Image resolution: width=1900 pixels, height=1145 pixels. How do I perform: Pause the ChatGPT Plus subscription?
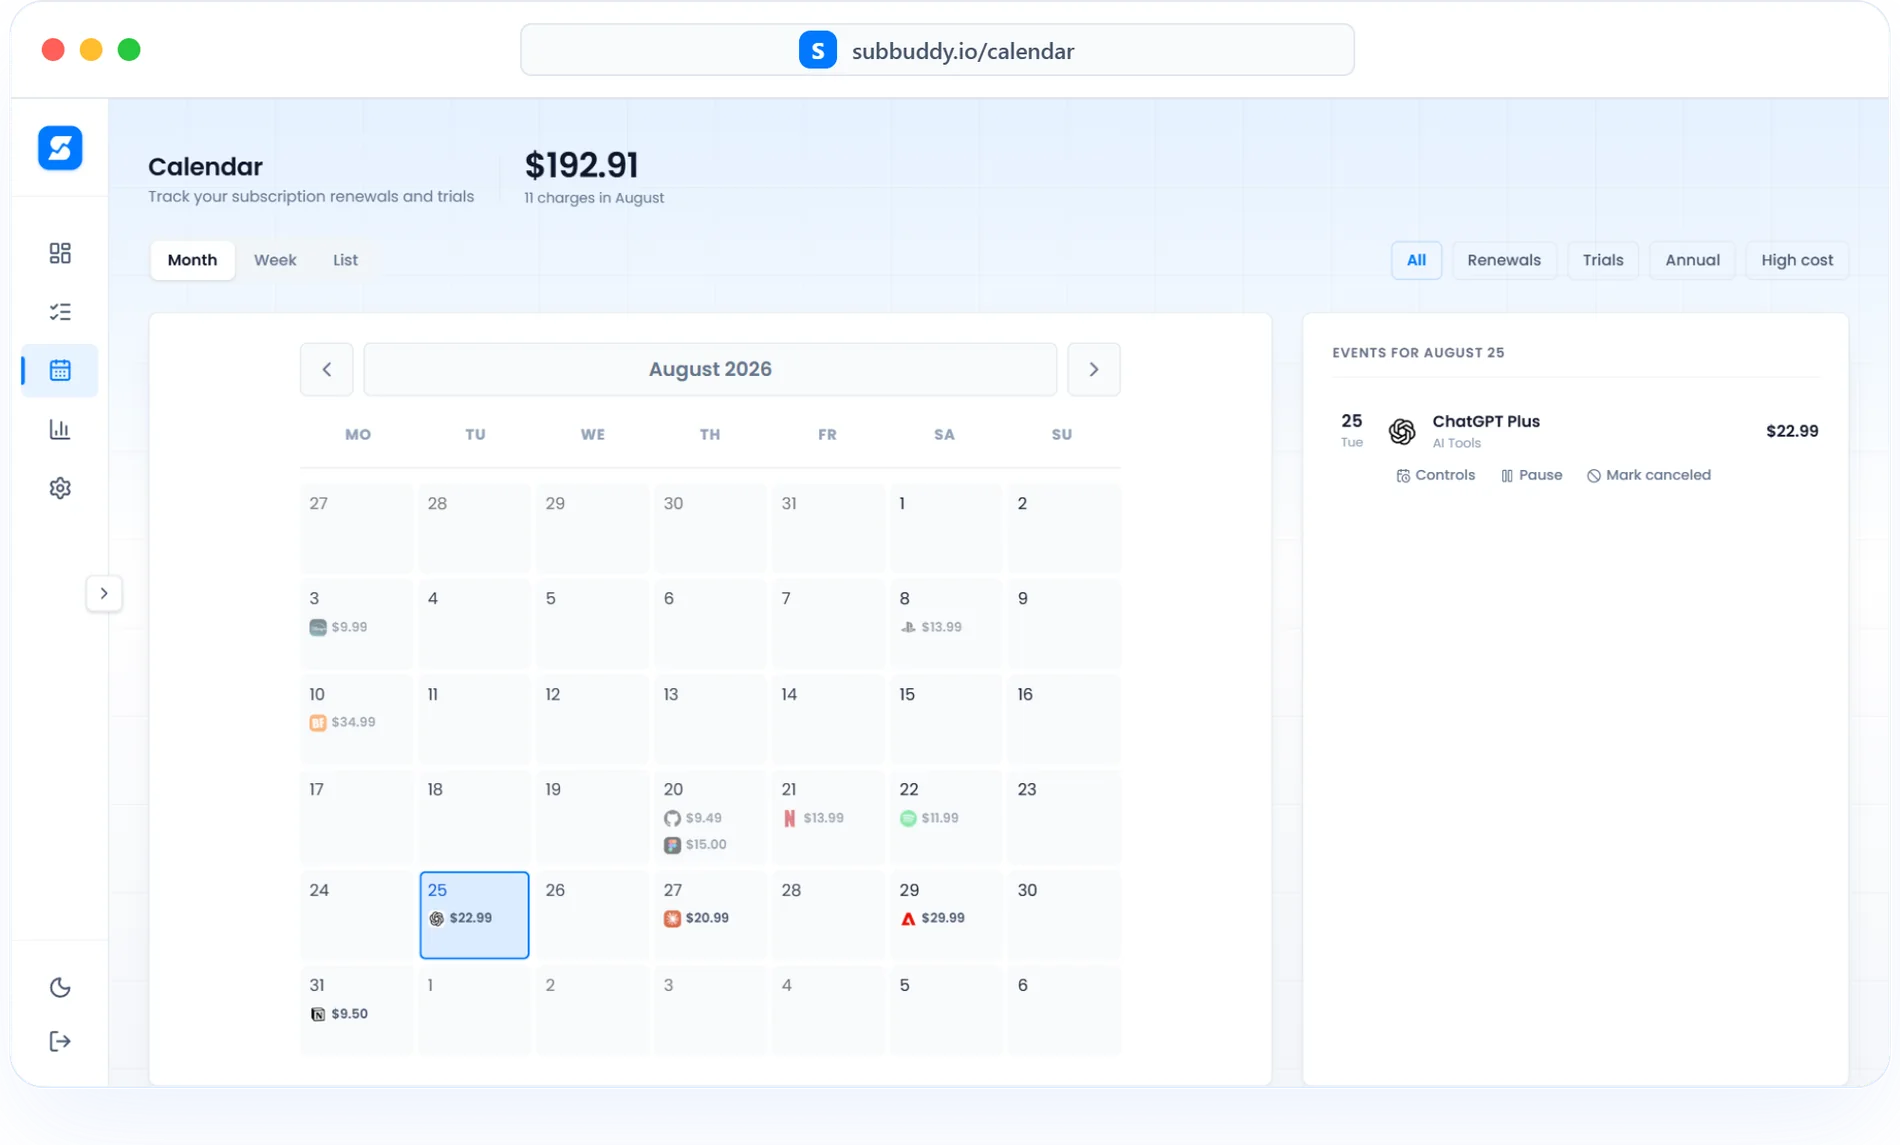pyautogui.click(x=1531, y=475)
